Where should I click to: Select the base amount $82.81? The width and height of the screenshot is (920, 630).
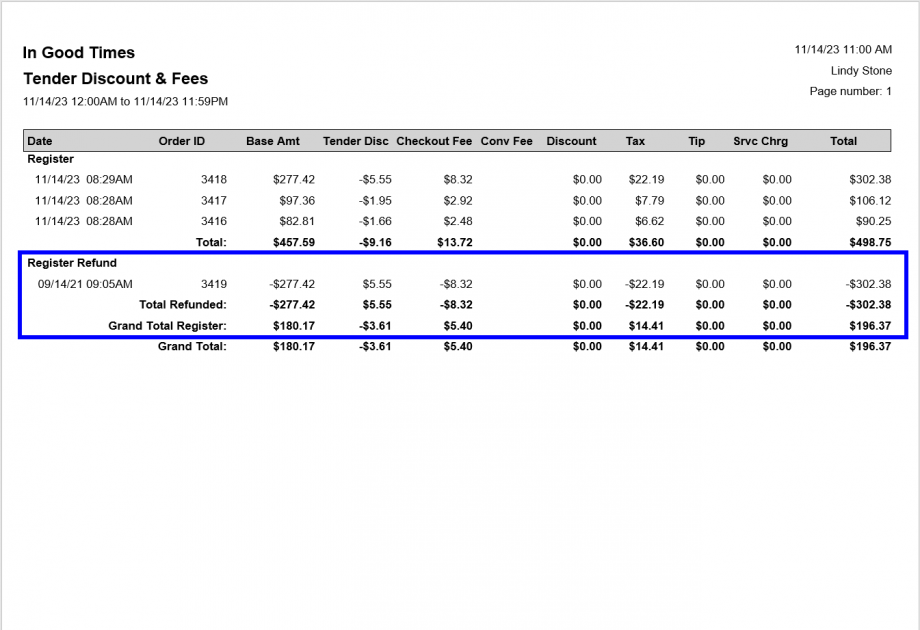(297, 221)
